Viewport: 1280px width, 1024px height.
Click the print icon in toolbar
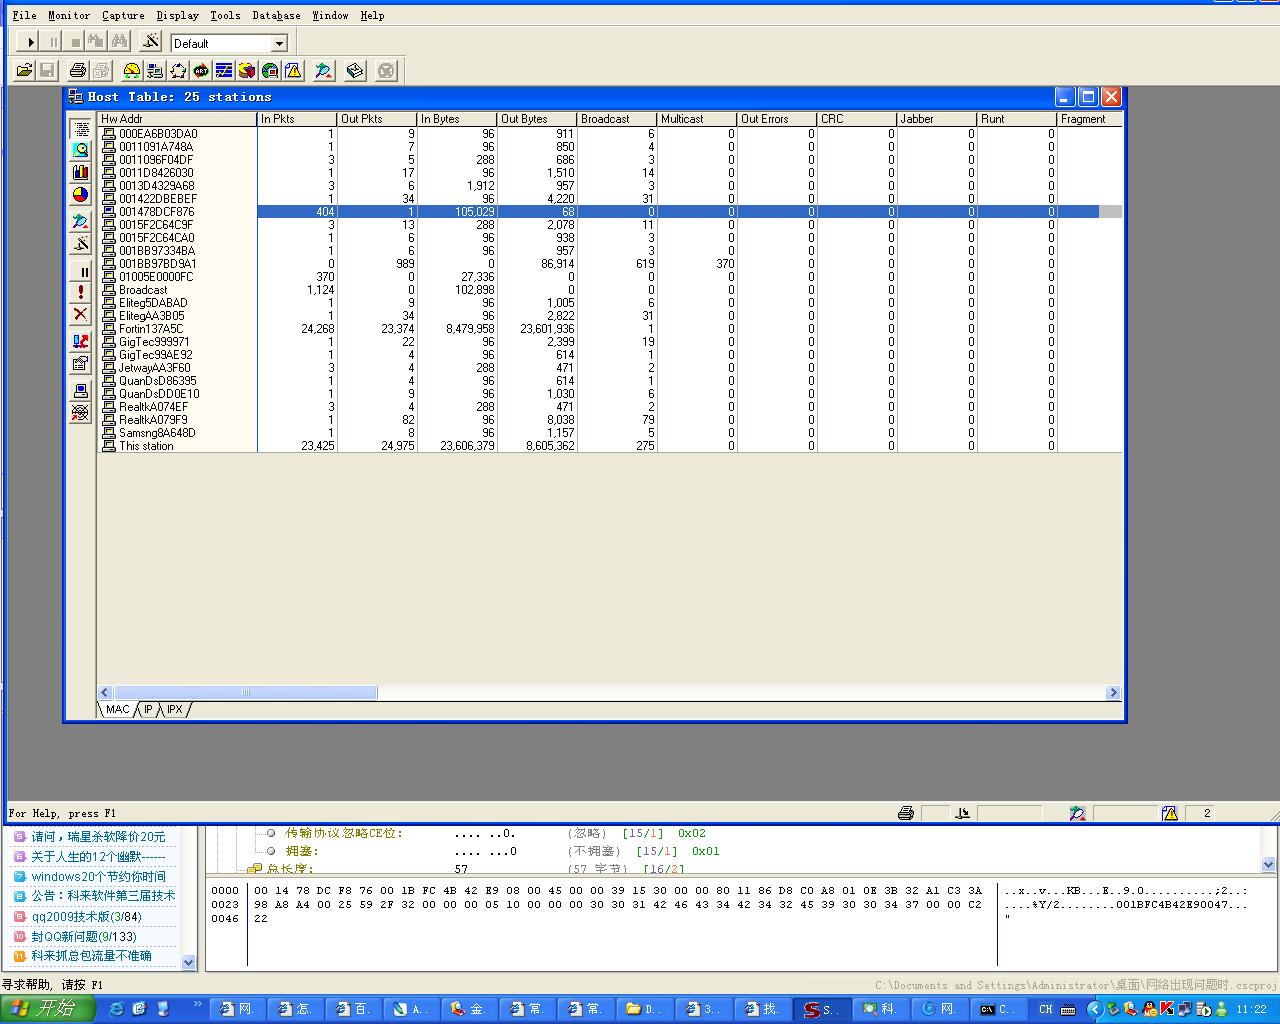77,70
